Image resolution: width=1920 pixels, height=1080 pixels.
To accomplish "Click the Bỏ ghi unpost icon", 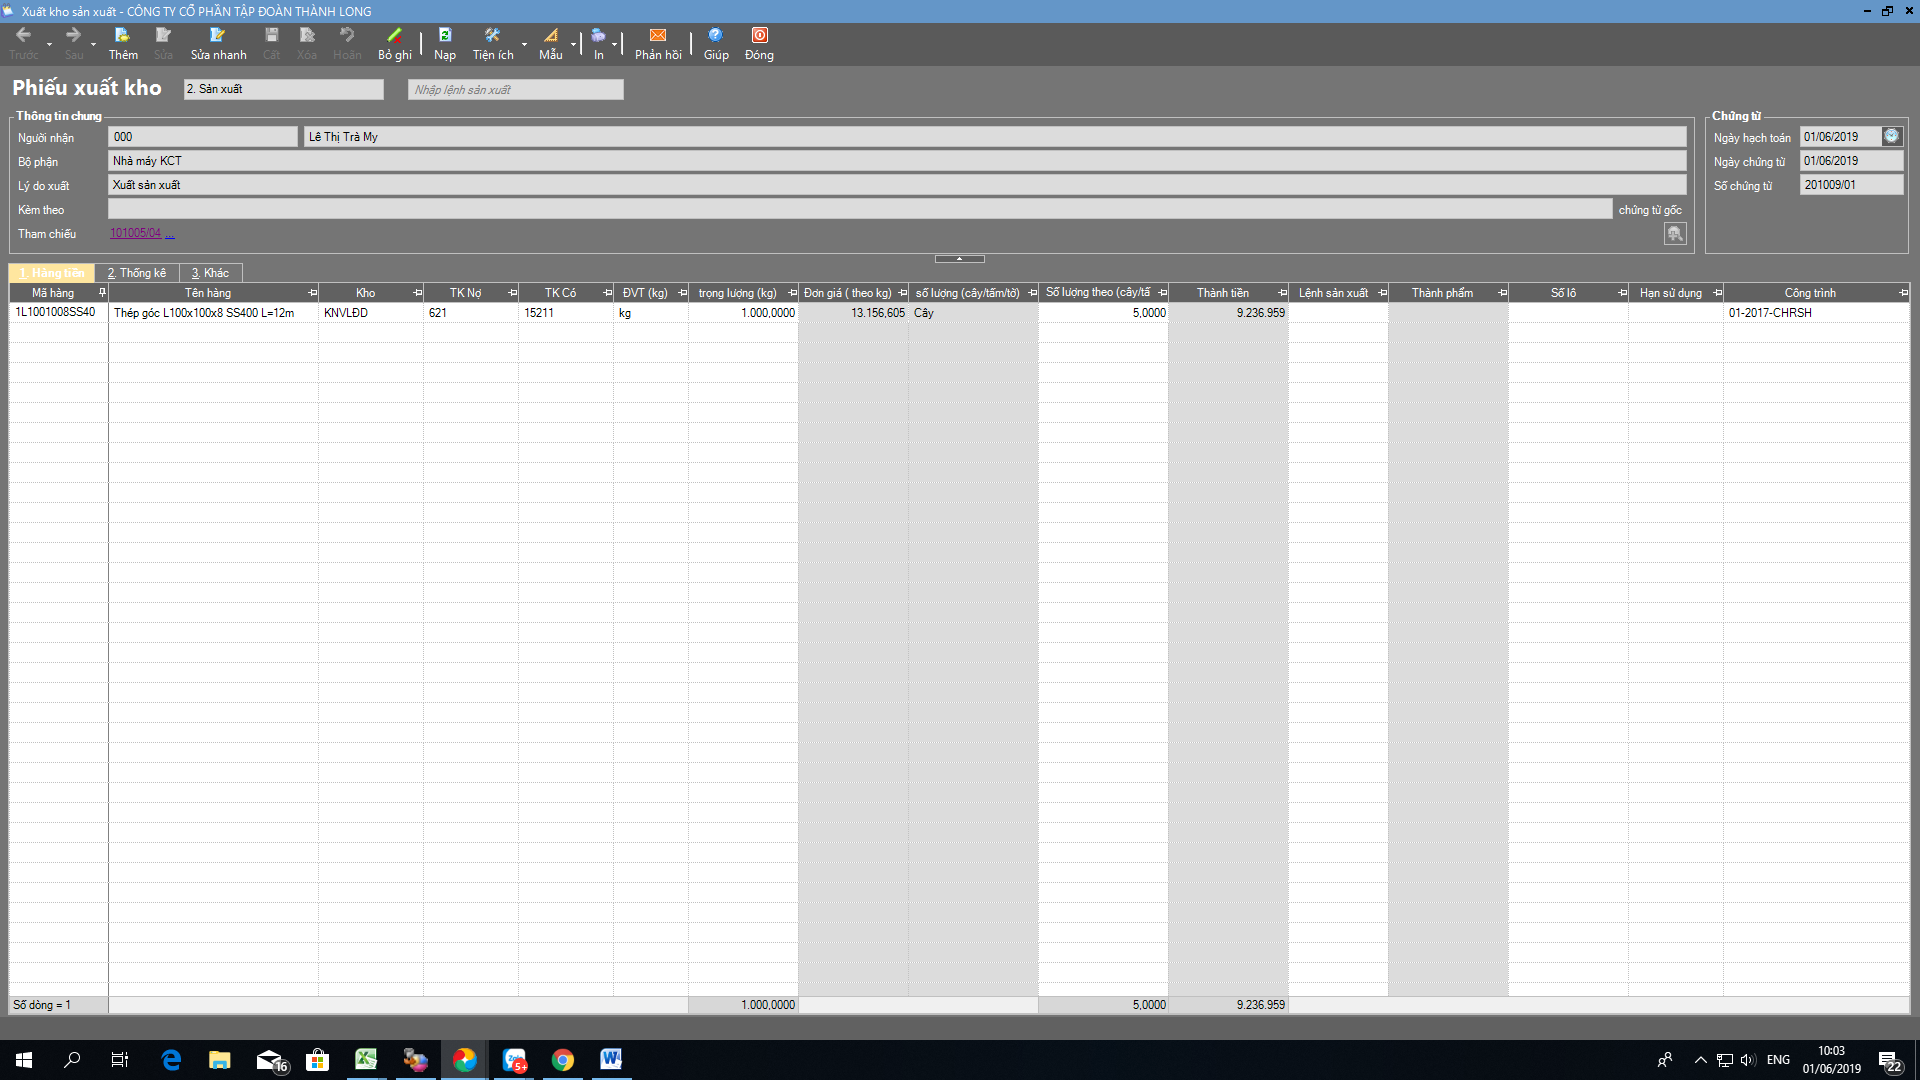I will tap(394, 36).
